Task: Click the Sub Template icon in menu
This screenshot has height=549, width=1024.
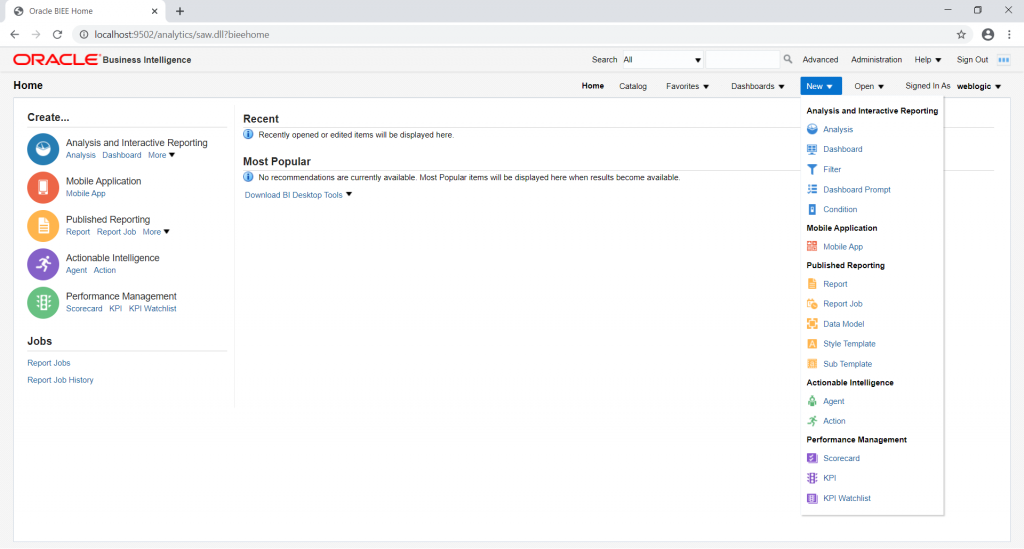Action: 812,364
